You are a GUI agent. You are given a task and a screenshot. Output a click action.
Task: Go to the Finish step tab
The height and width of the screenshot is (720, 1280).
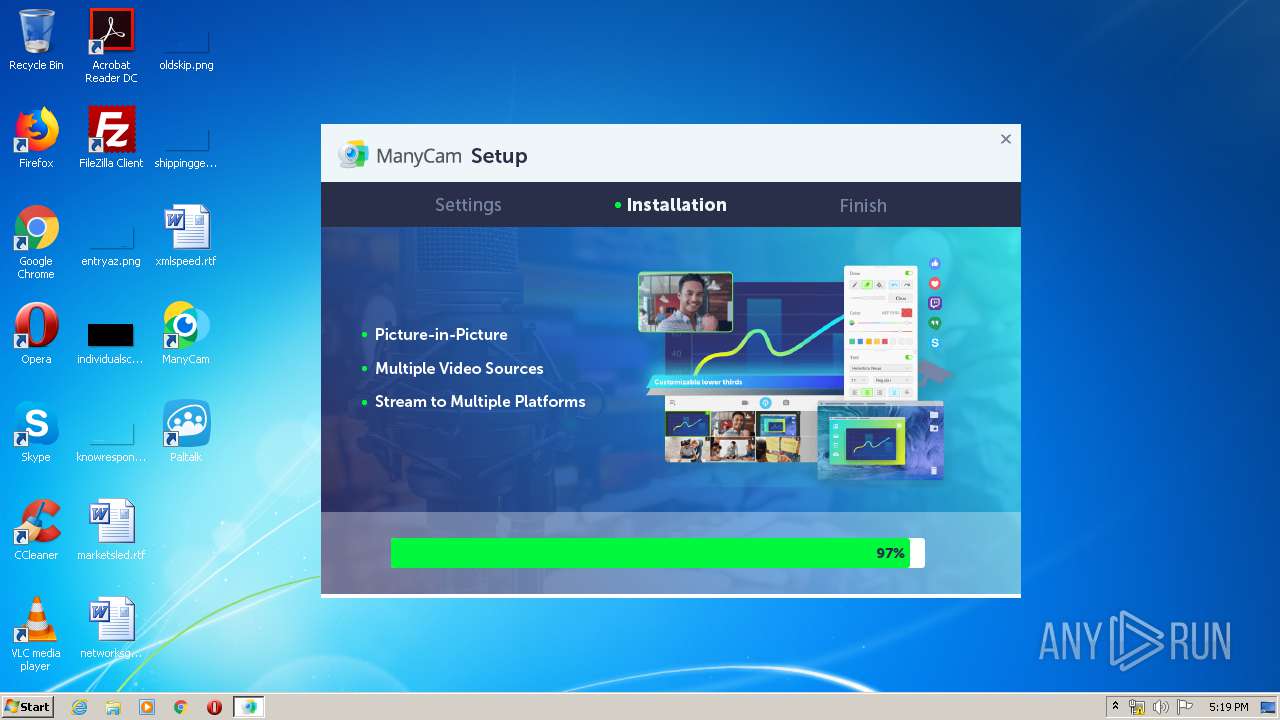pos(863,205)
